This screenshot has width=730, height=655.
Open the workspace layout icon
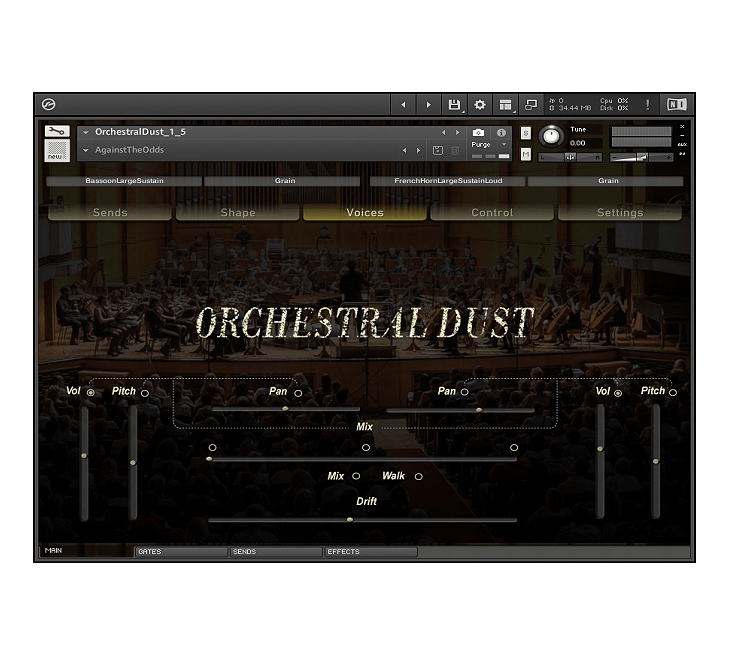[506, 105]
